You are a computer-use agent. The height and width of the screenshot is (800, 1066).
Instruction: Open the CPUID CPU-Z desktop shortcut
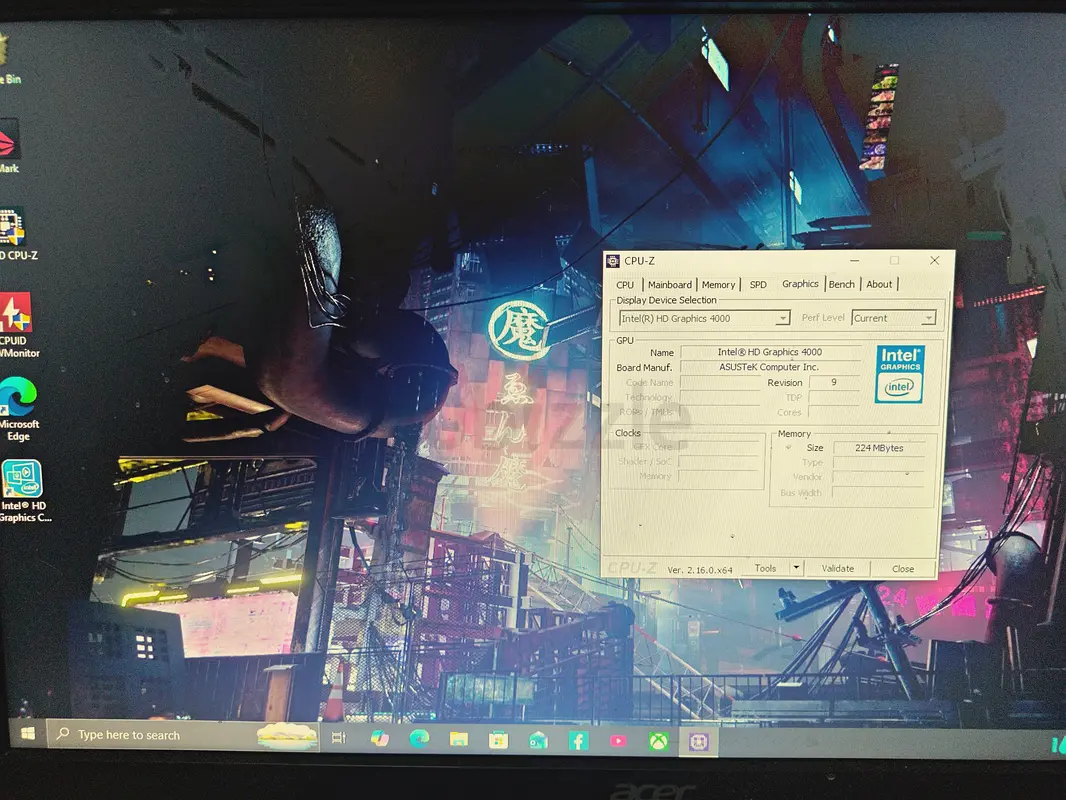14,234
